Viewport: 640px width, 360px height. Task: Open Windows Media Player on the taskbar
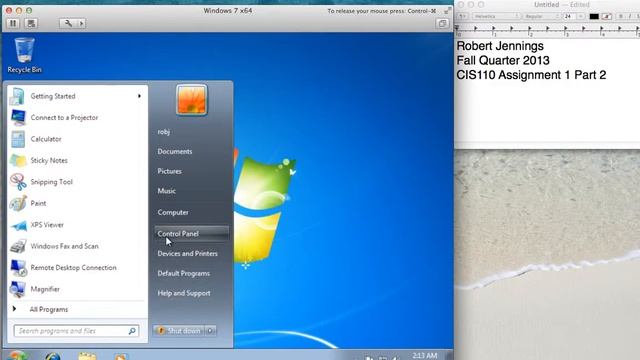pos(121,357)
